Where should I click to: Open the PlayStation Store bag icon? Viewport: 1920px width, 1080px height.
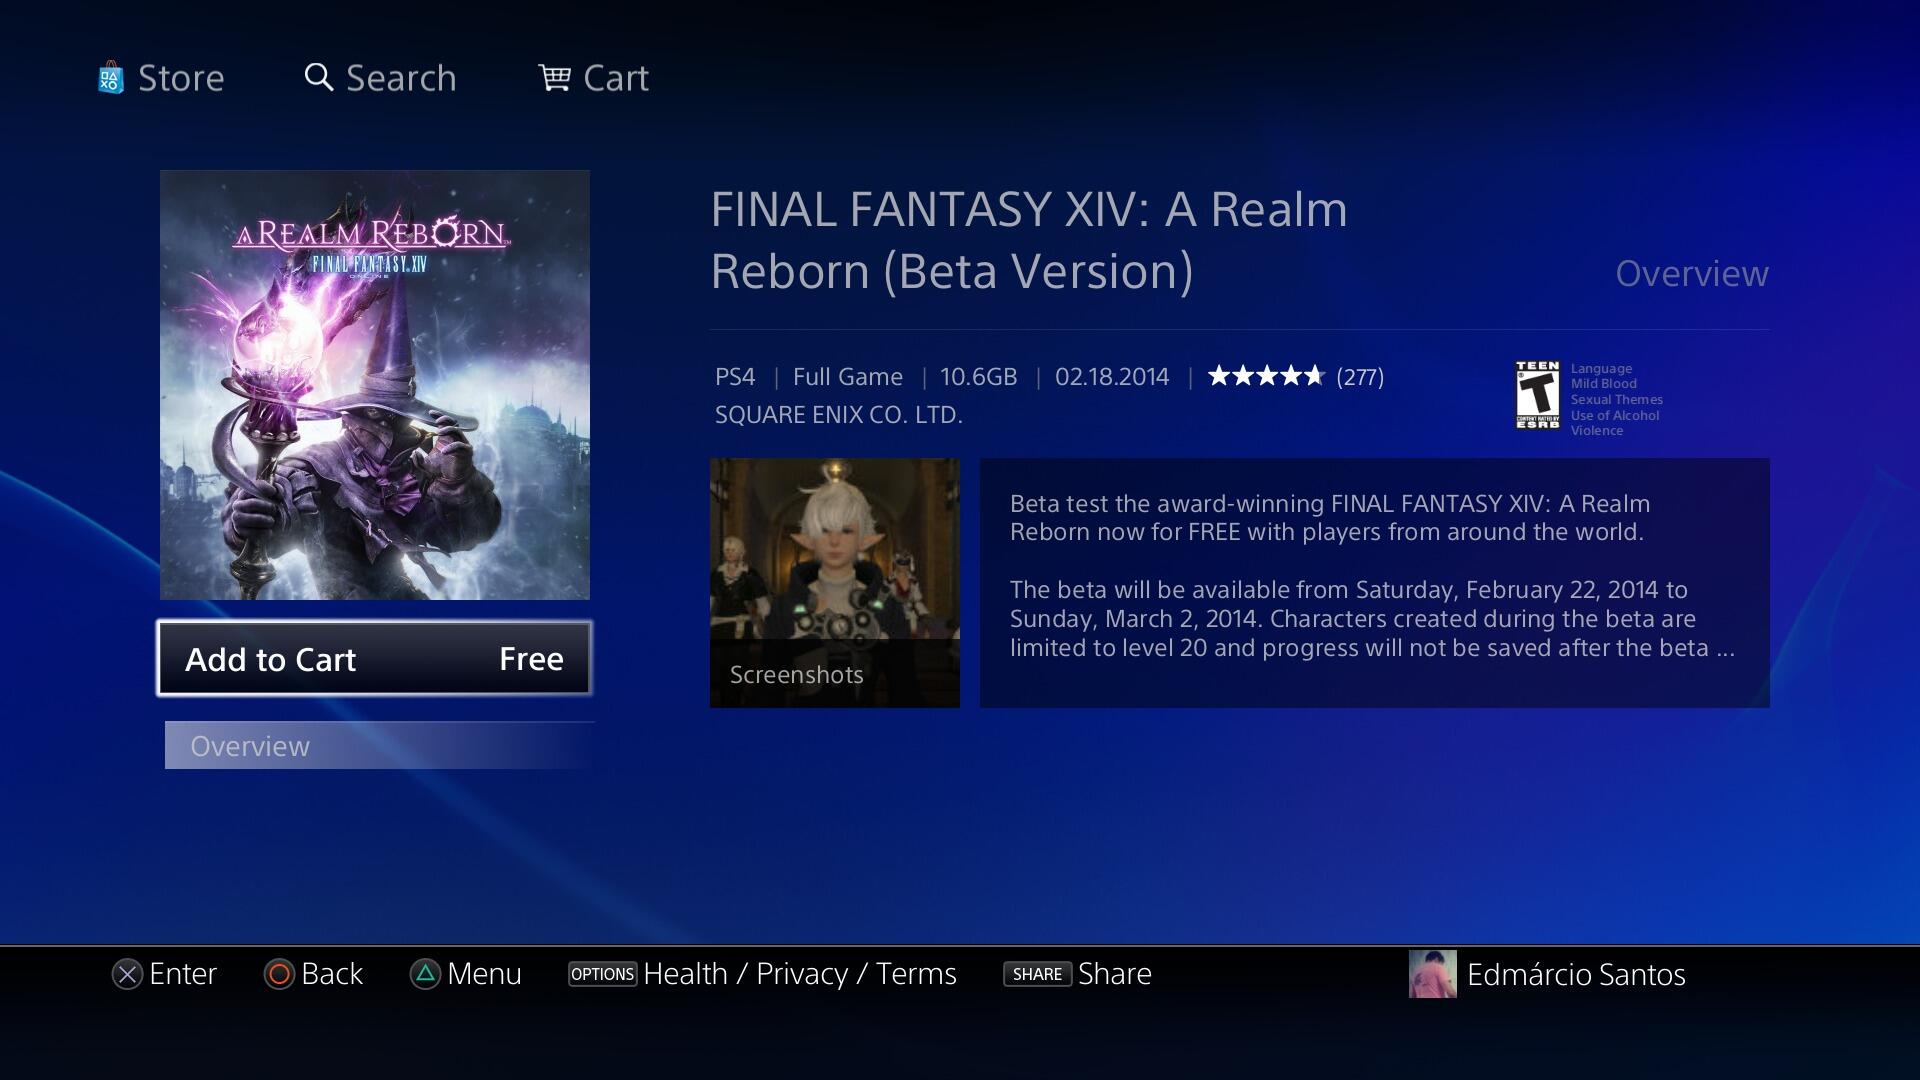(111, 78)
